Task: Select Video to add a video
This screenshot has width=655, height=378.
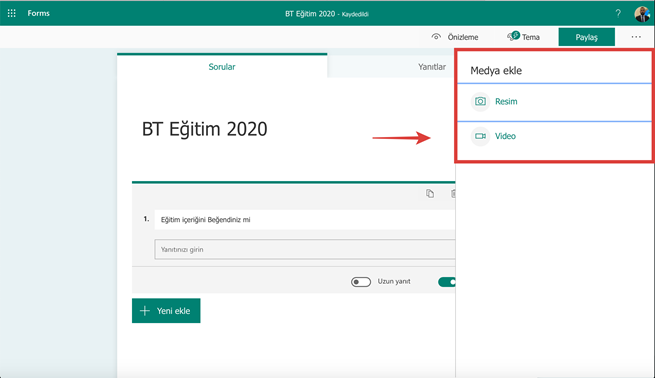Action: (505, 136)
